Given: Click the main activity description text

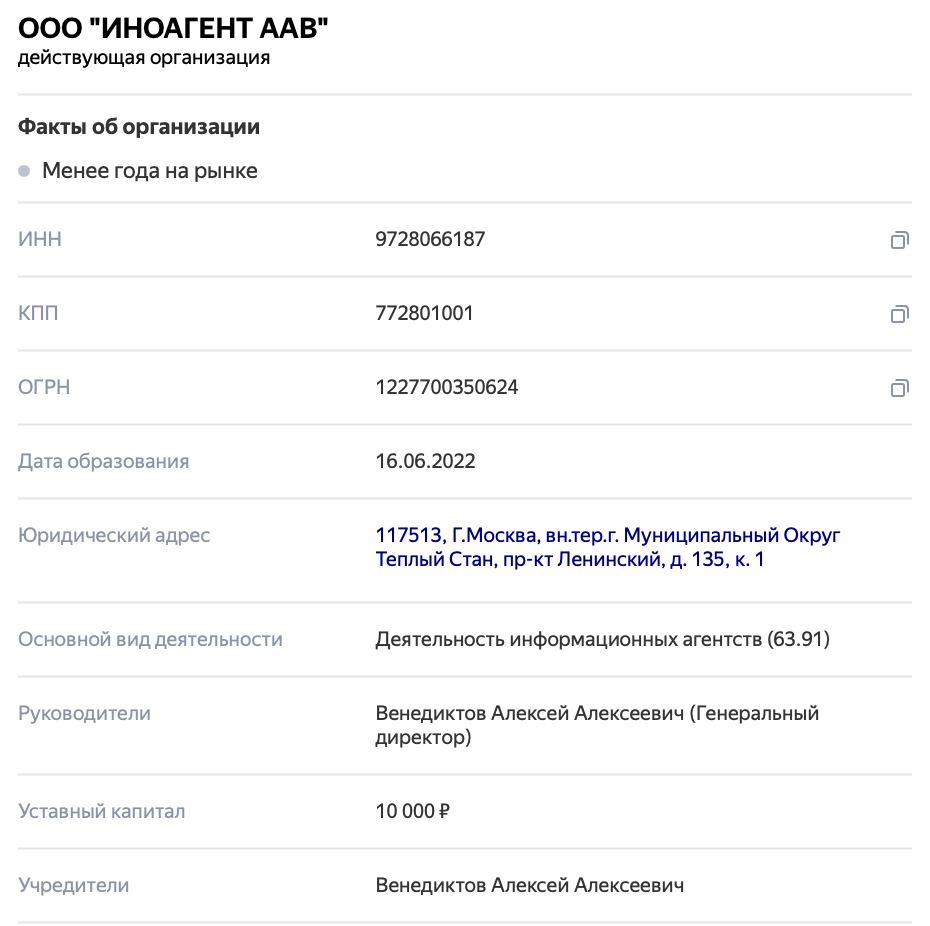Looking at the screenshot, I should [603, 640].
